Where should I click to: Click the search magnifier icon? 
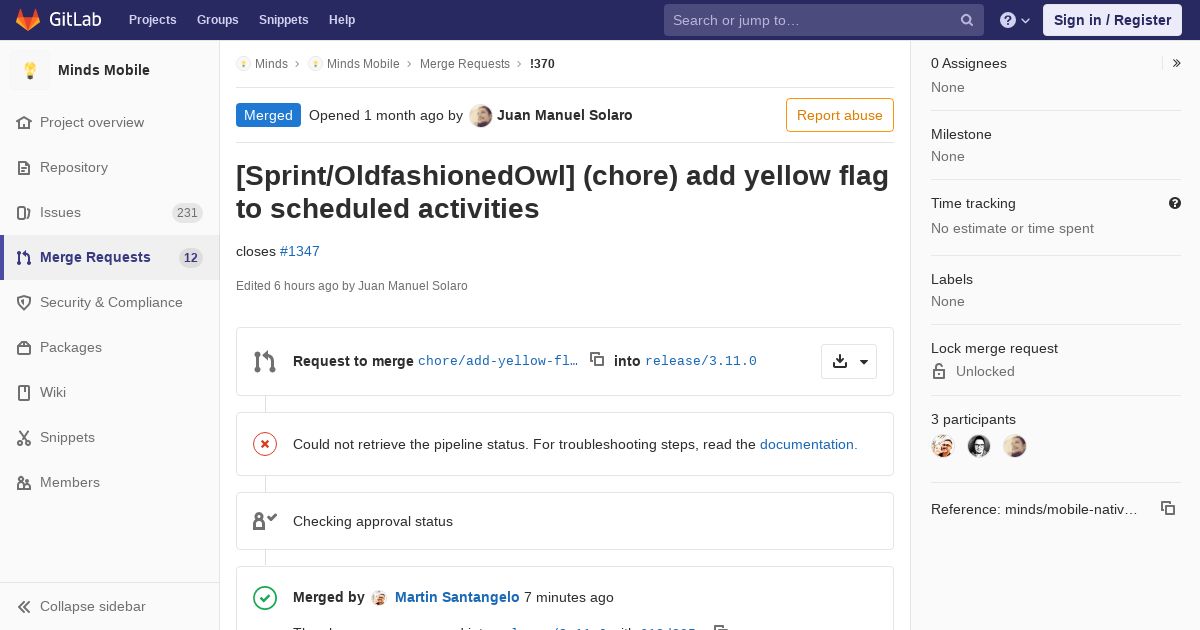pos(967,20)
